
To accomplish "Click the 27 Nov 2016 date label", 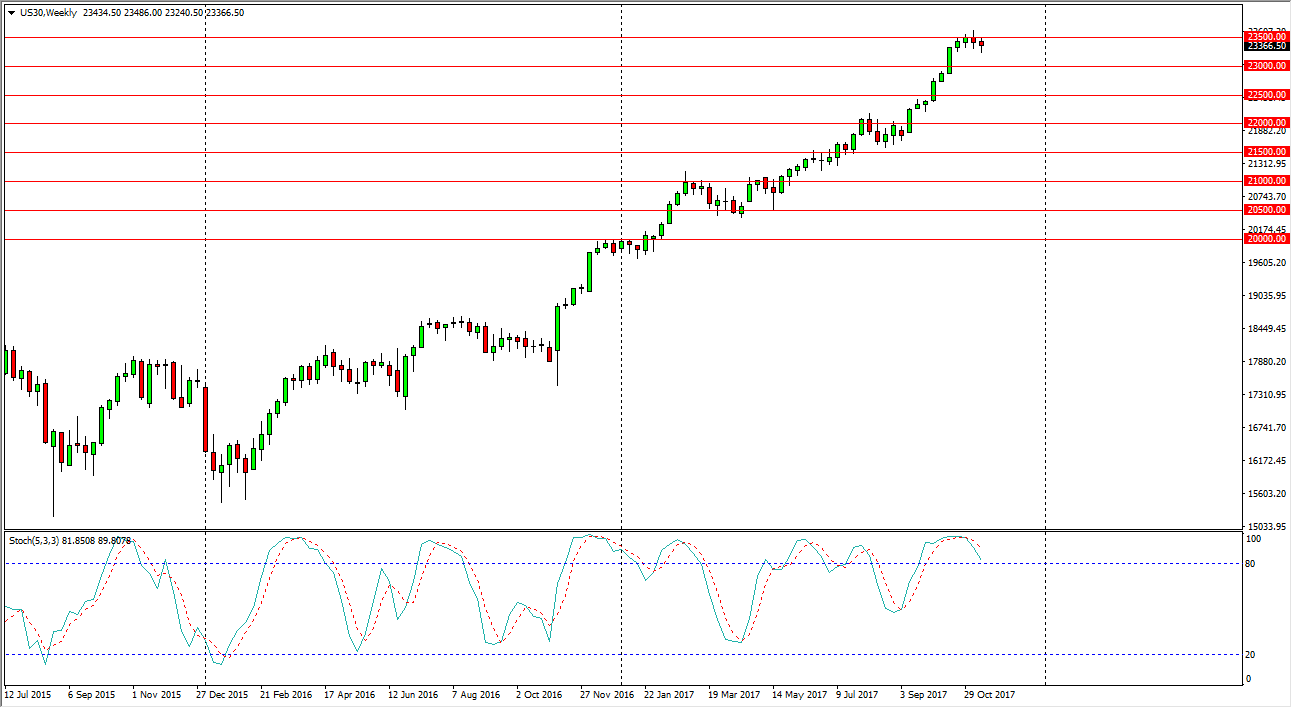I will [606, 694].
